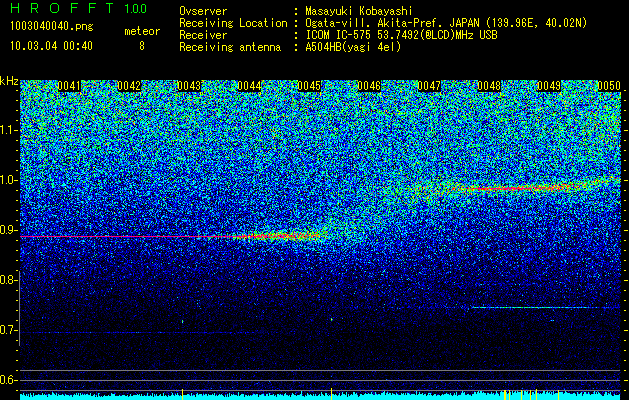Click the 1.0 frequency axis label
The height and width of the screenshot is (400, 629).
tap(7, 180)
